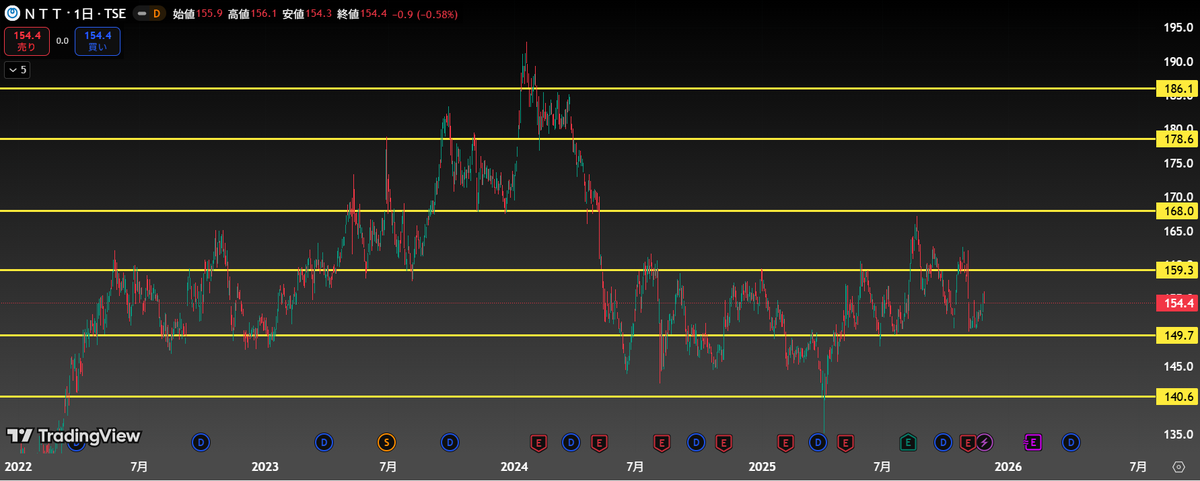Click the NTT・1日・TSE symbol title
Viewport: 1200px width, 481px height.
75,15
